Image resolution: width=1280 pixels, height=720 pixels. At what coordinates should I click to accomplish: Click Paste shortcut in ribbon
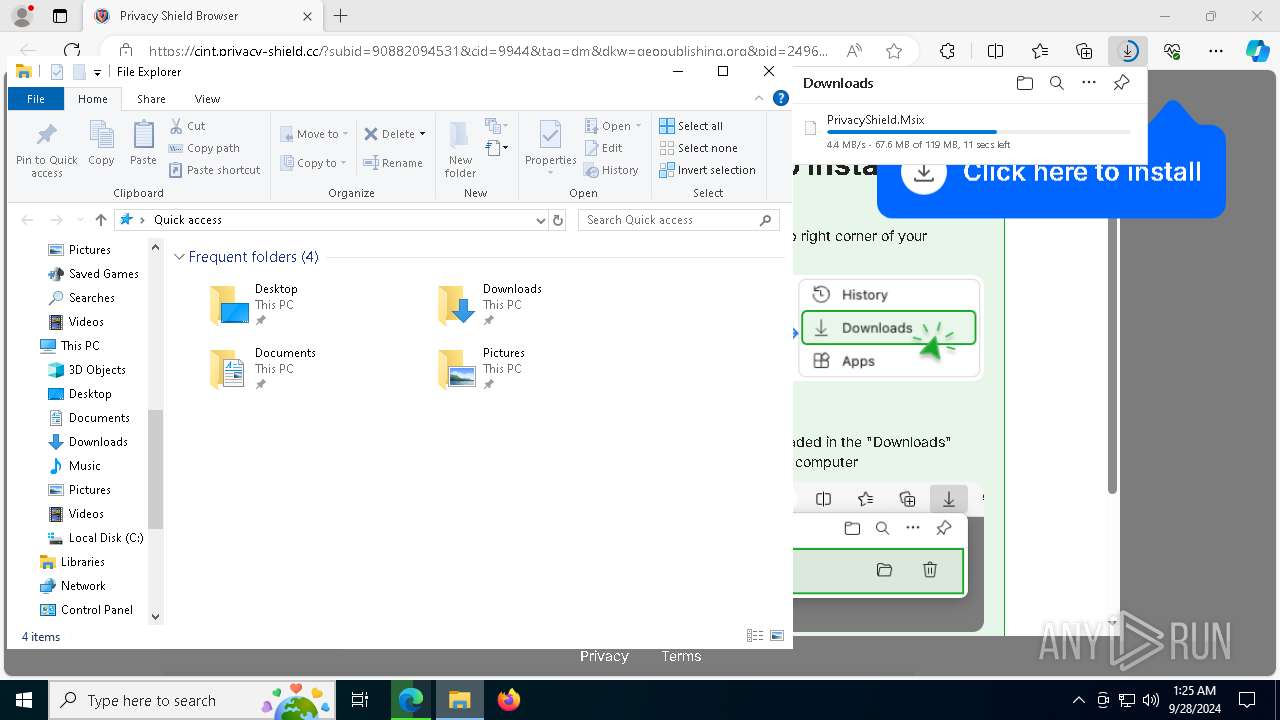pos(215,170)
